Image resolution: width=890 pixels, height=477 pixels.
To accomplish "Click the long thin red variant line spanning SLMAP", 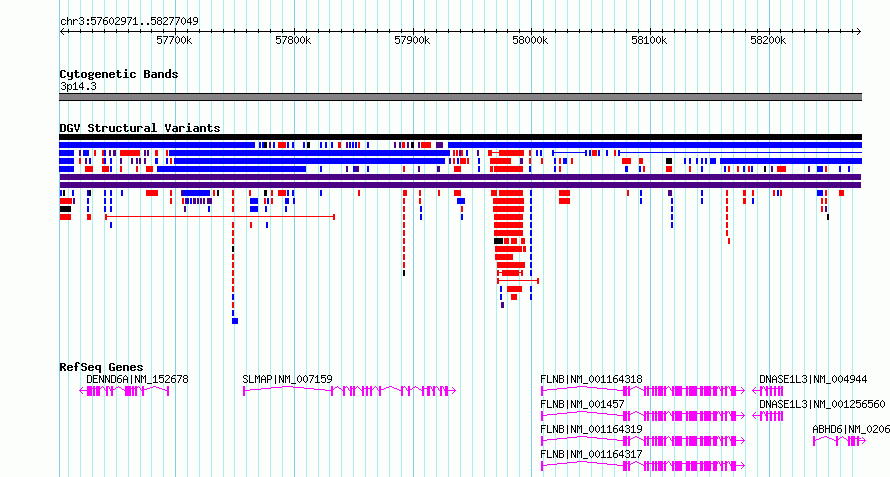I will tap(220, 216).
